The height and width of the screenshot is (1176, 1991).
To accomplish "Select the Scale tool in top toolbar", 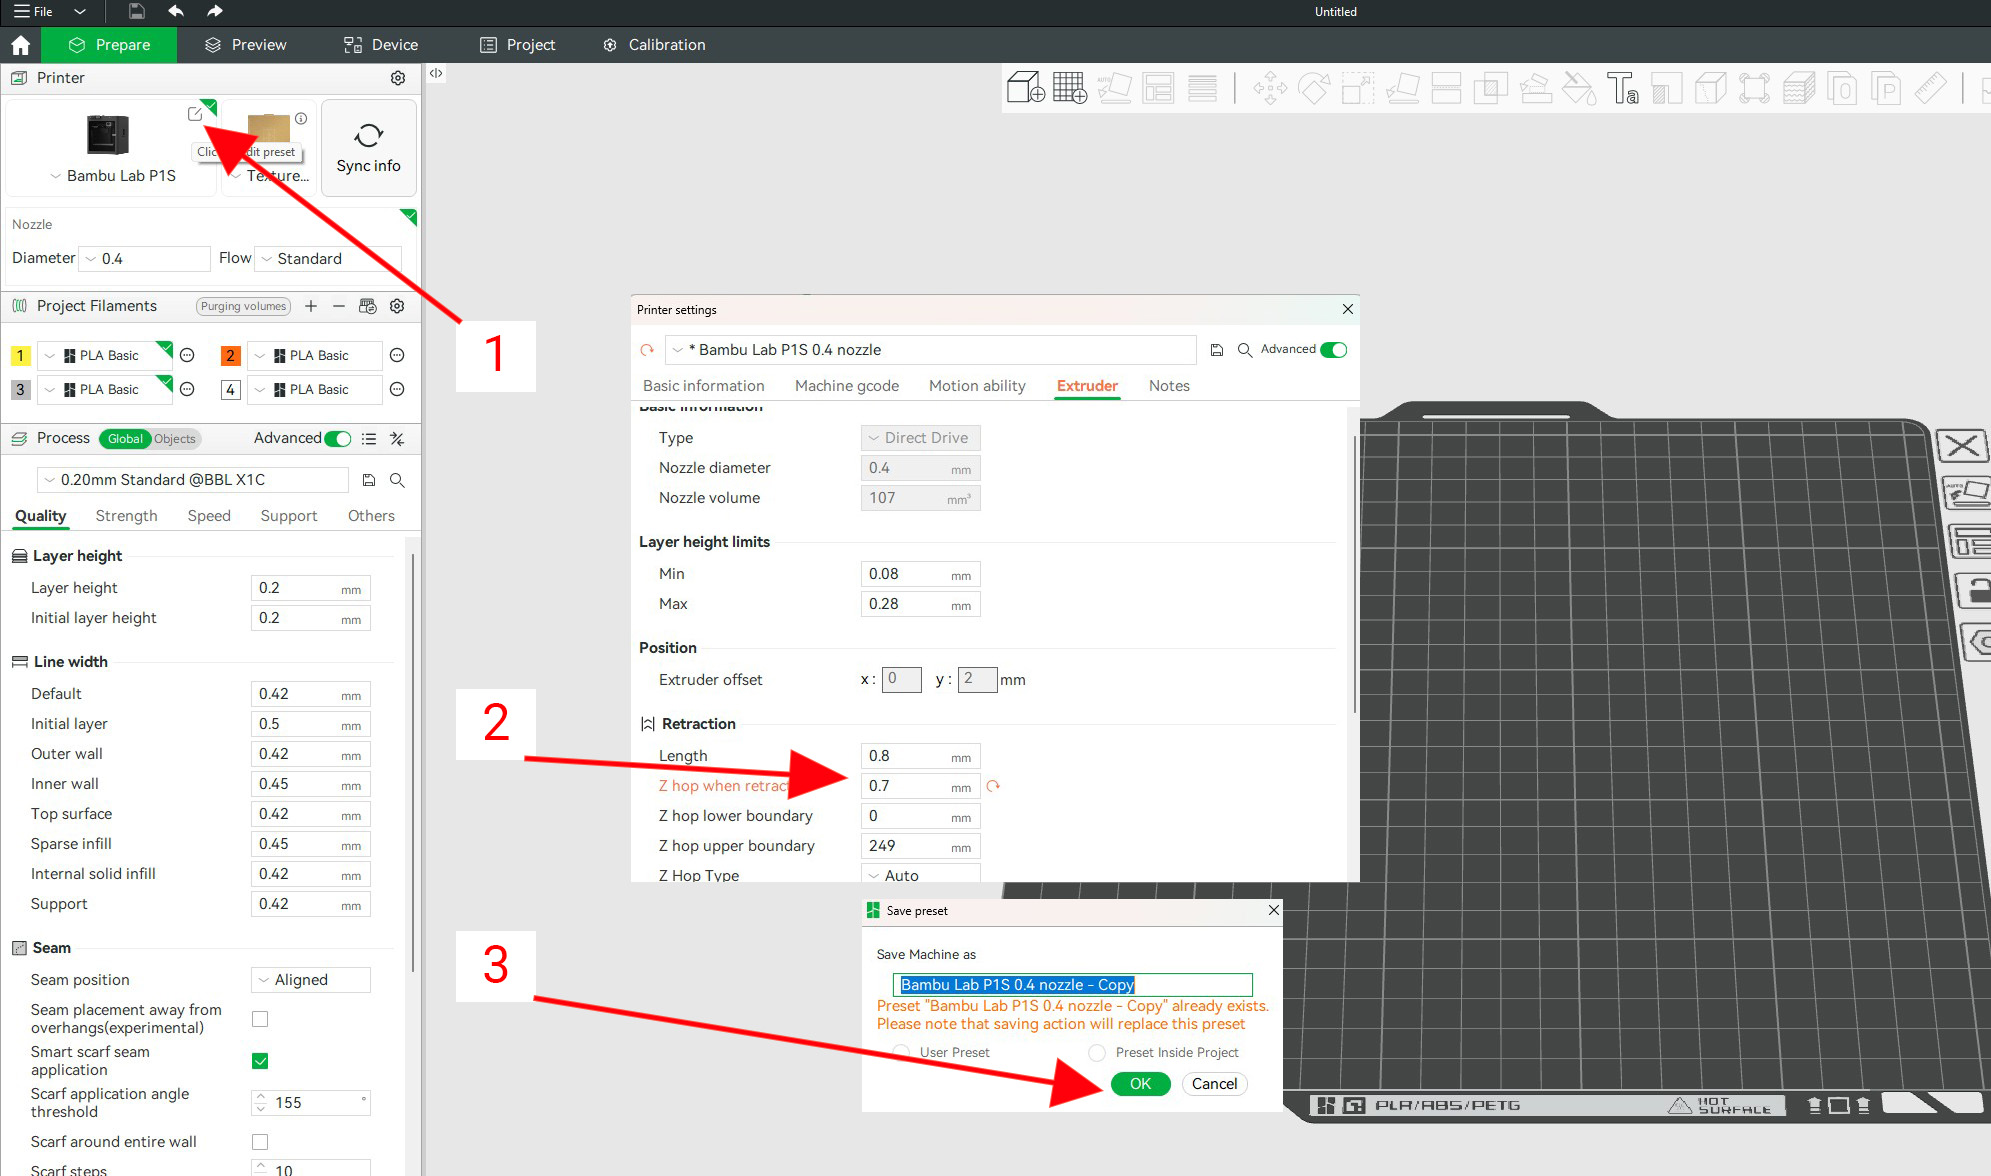I will 1358,88.
